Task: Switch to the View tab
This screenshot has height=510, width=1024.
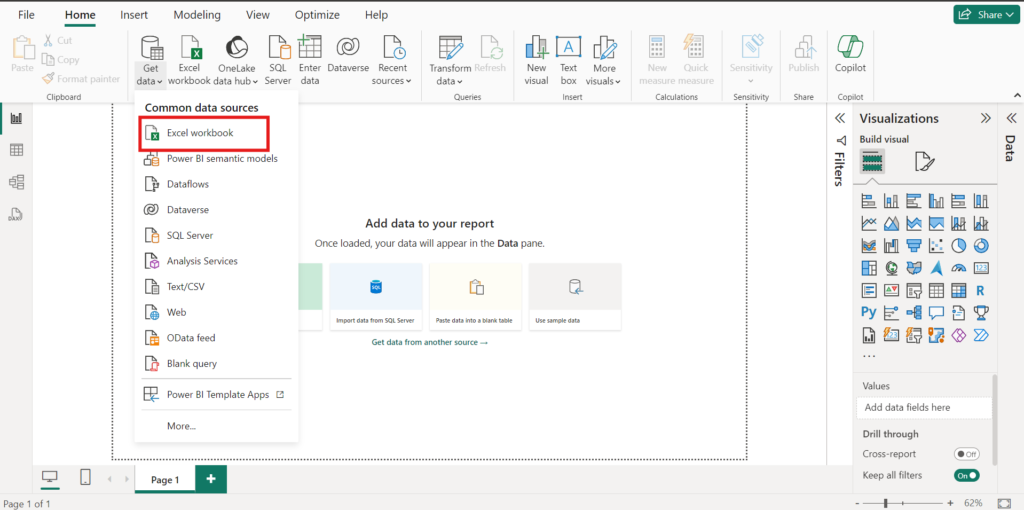Action: 257,14
